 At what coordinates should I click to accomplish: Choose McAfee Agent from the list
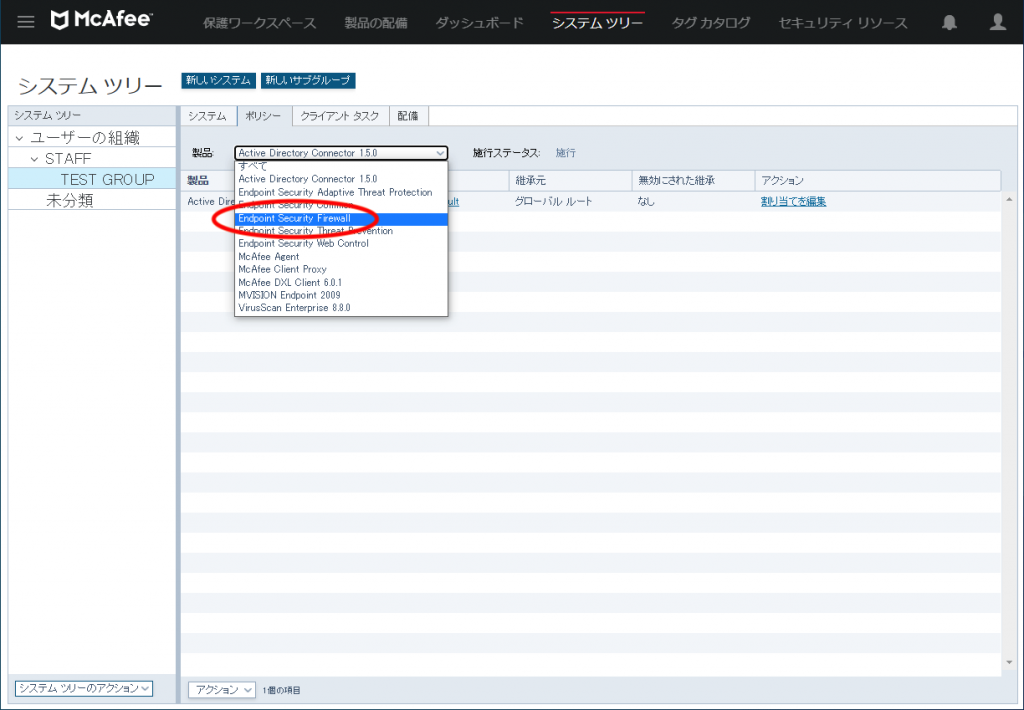[x=341, y=257]
